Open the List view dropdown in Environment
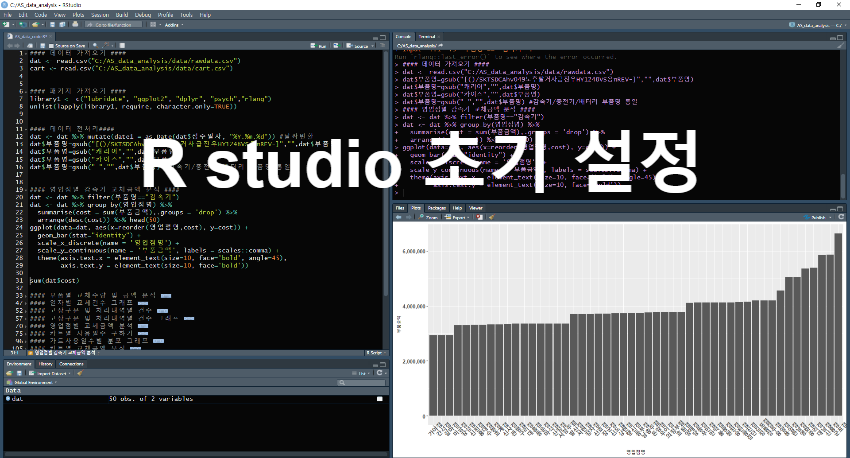Screen dimensions: 850x458 (362, 373)
